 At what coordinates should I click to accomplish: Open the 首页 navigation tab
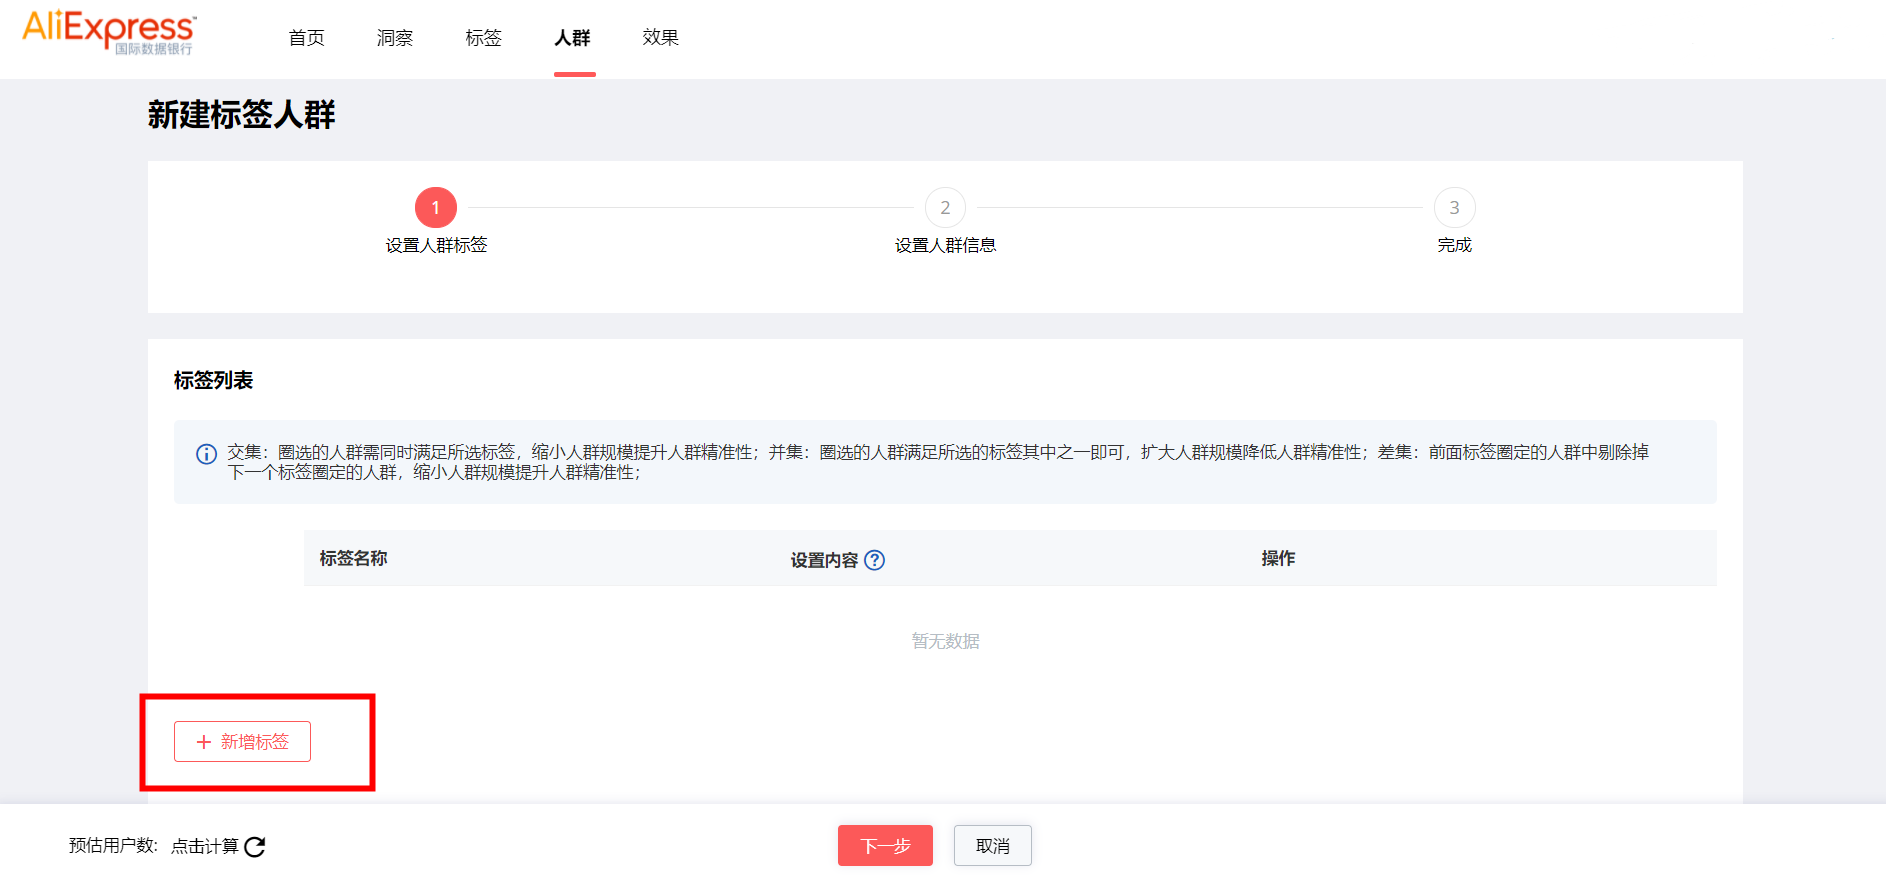click(306, 38)
